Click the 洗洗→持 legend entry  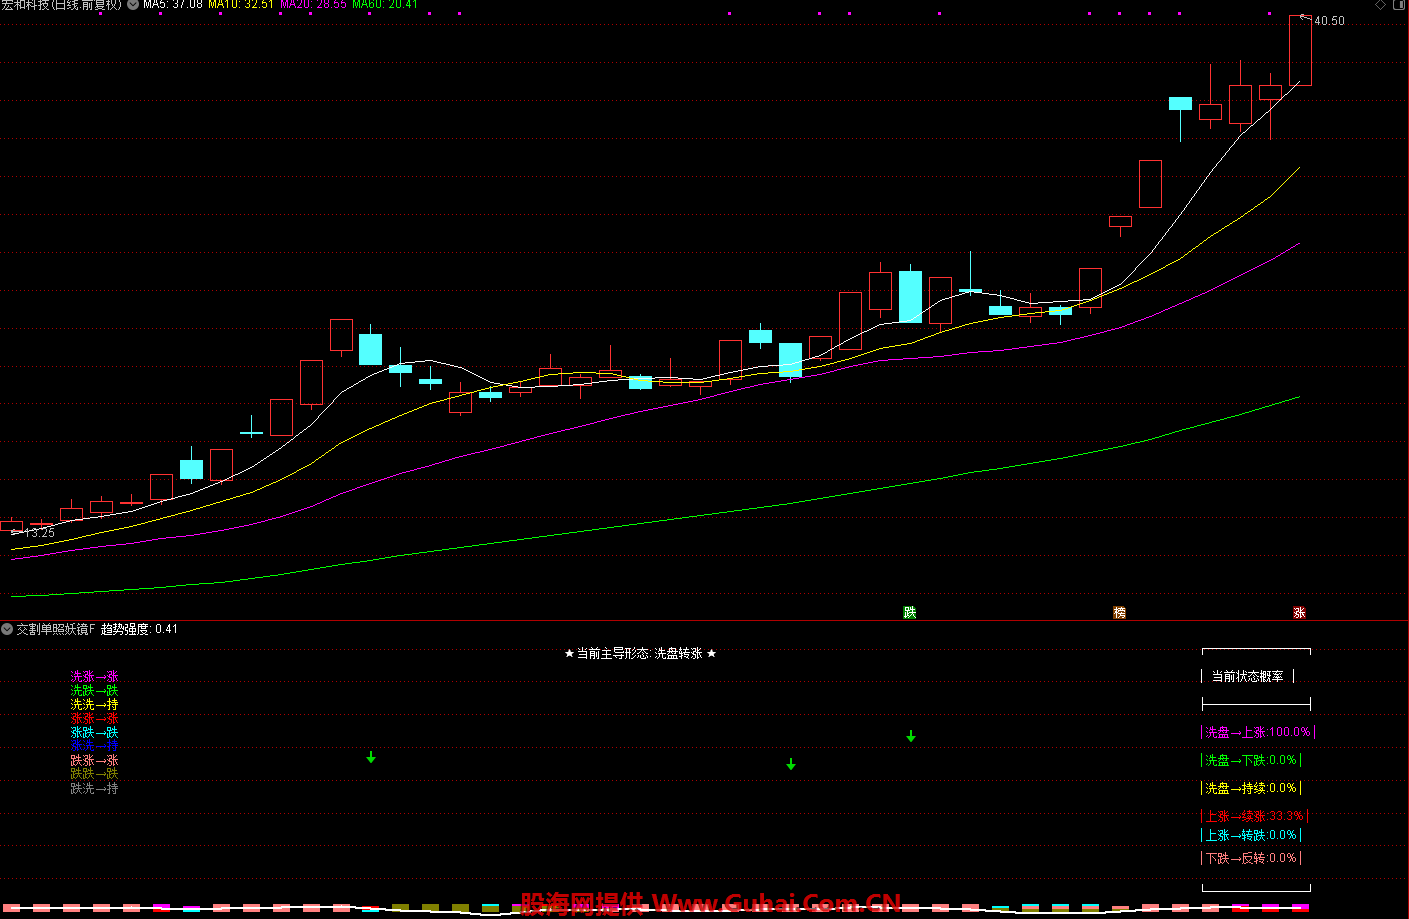click(94, 705)
